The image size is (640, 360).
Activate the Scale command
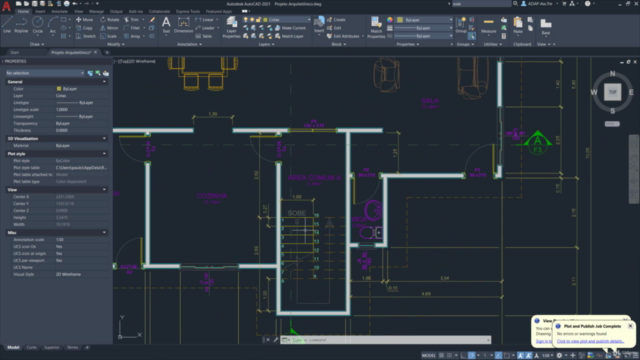point(108,36)
